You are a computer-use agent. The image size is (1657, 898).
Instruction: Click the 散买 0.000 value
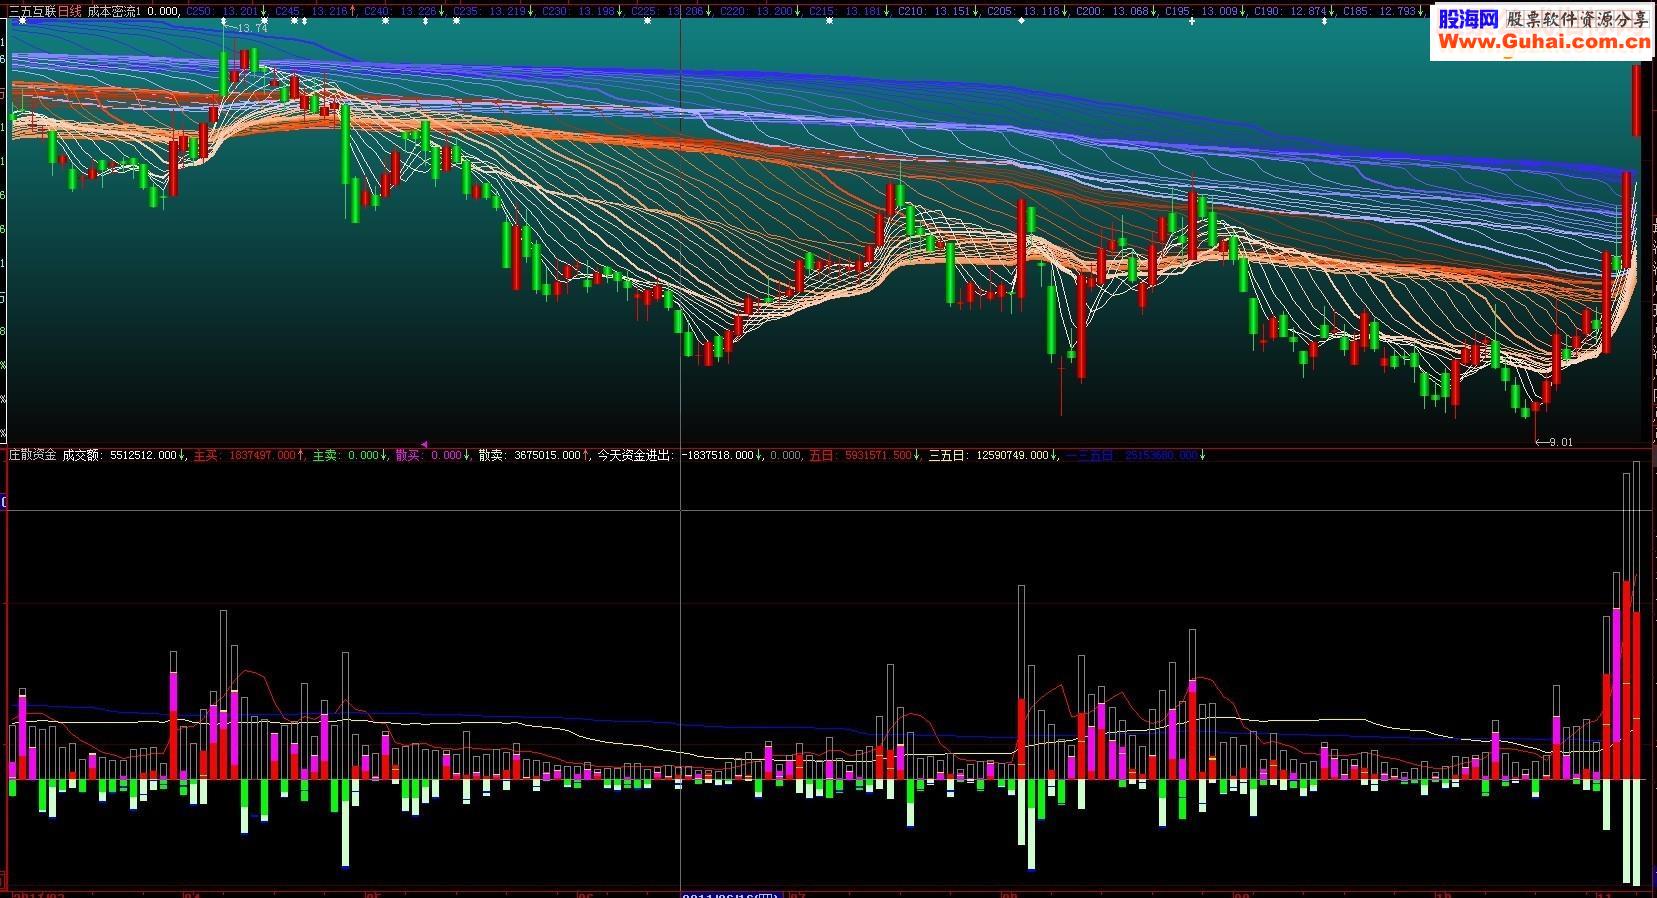(x=432, y=455)
